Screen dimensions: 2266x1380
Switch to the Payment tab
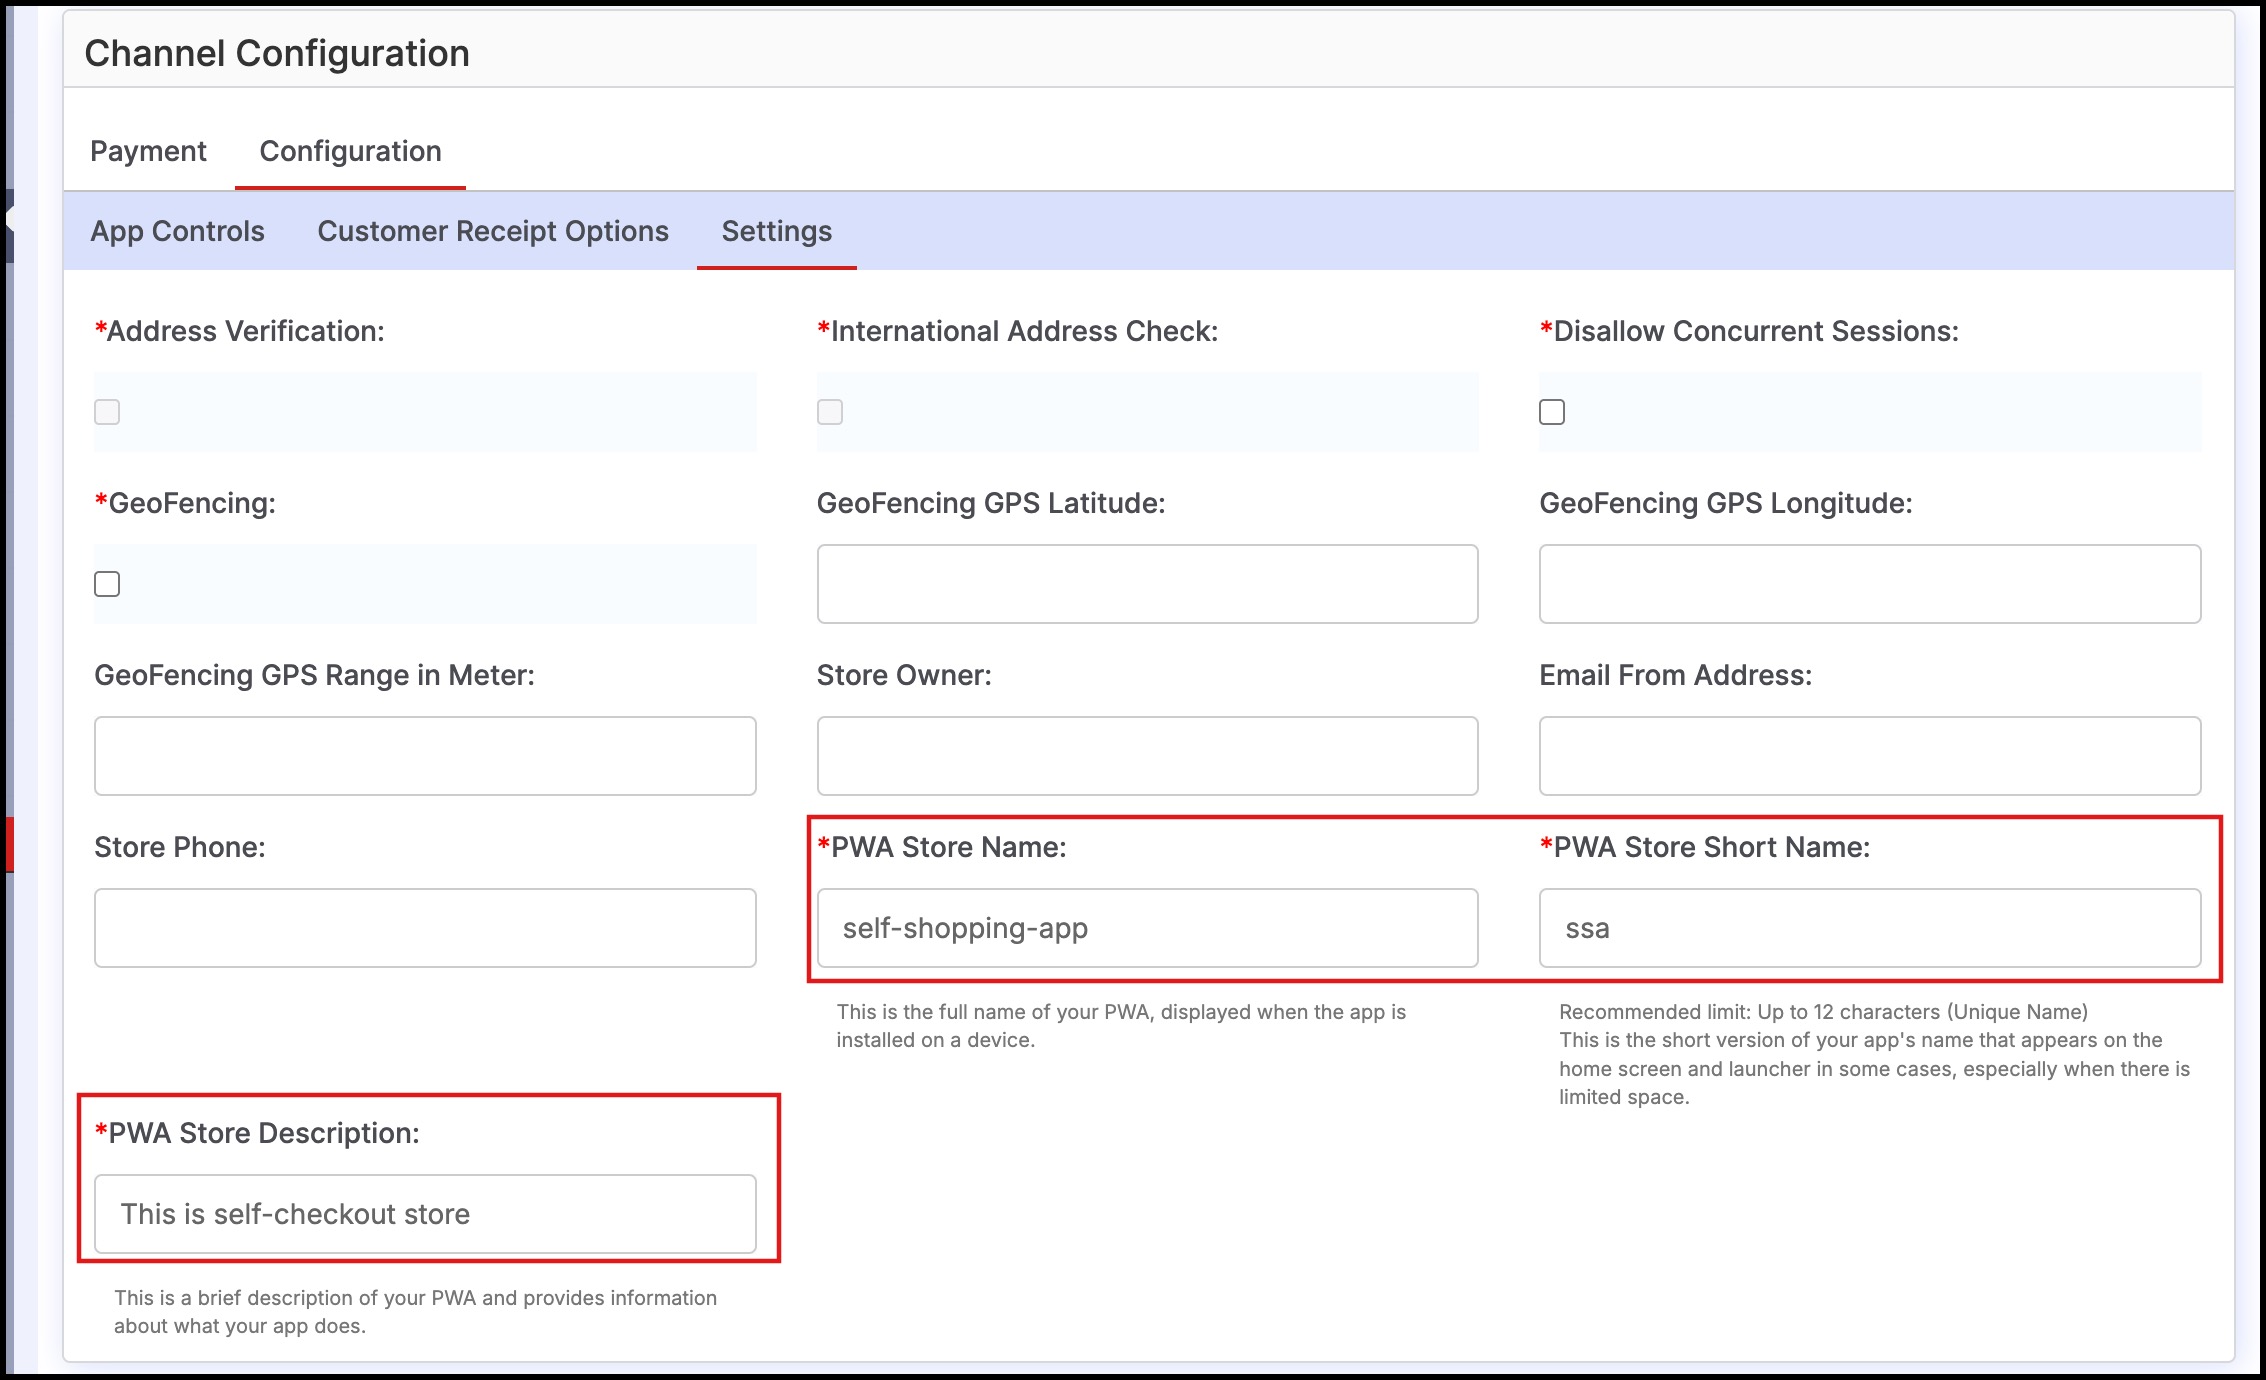148,151
